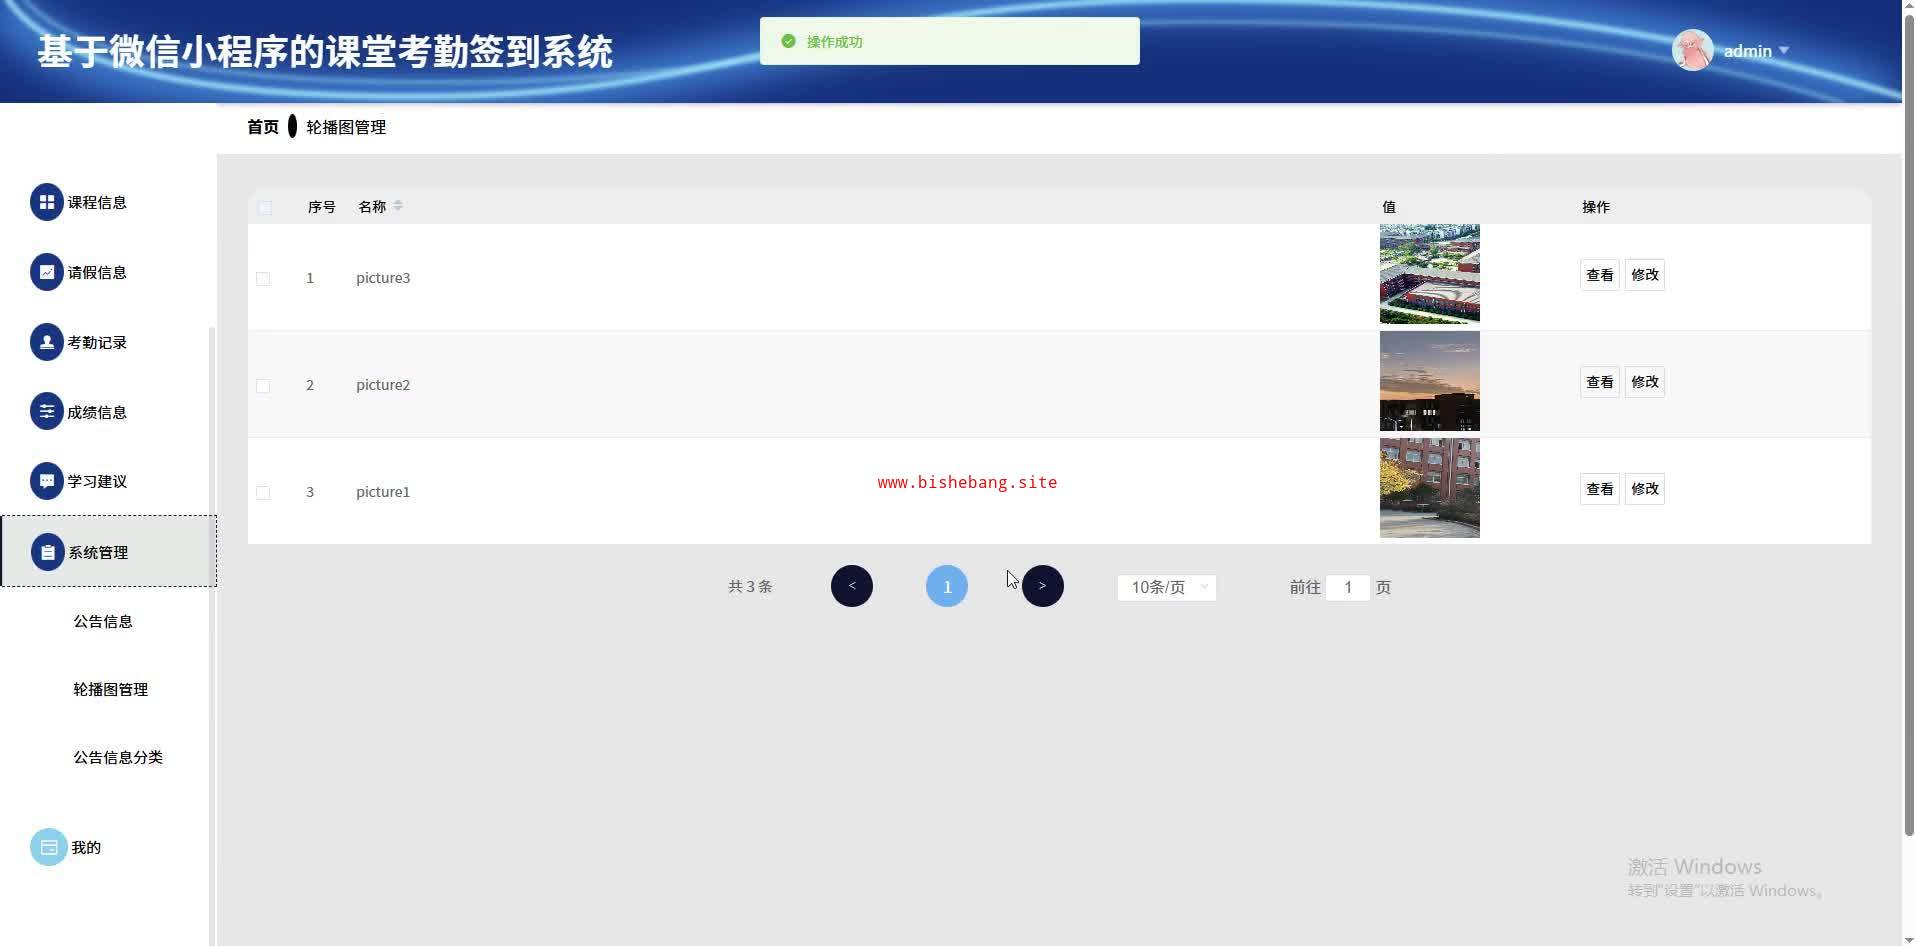Image resolution: width=1916 pixels, height=946 pixels.
Task: Select 轮播图管理 submenu item
Action: click(110, 689)
